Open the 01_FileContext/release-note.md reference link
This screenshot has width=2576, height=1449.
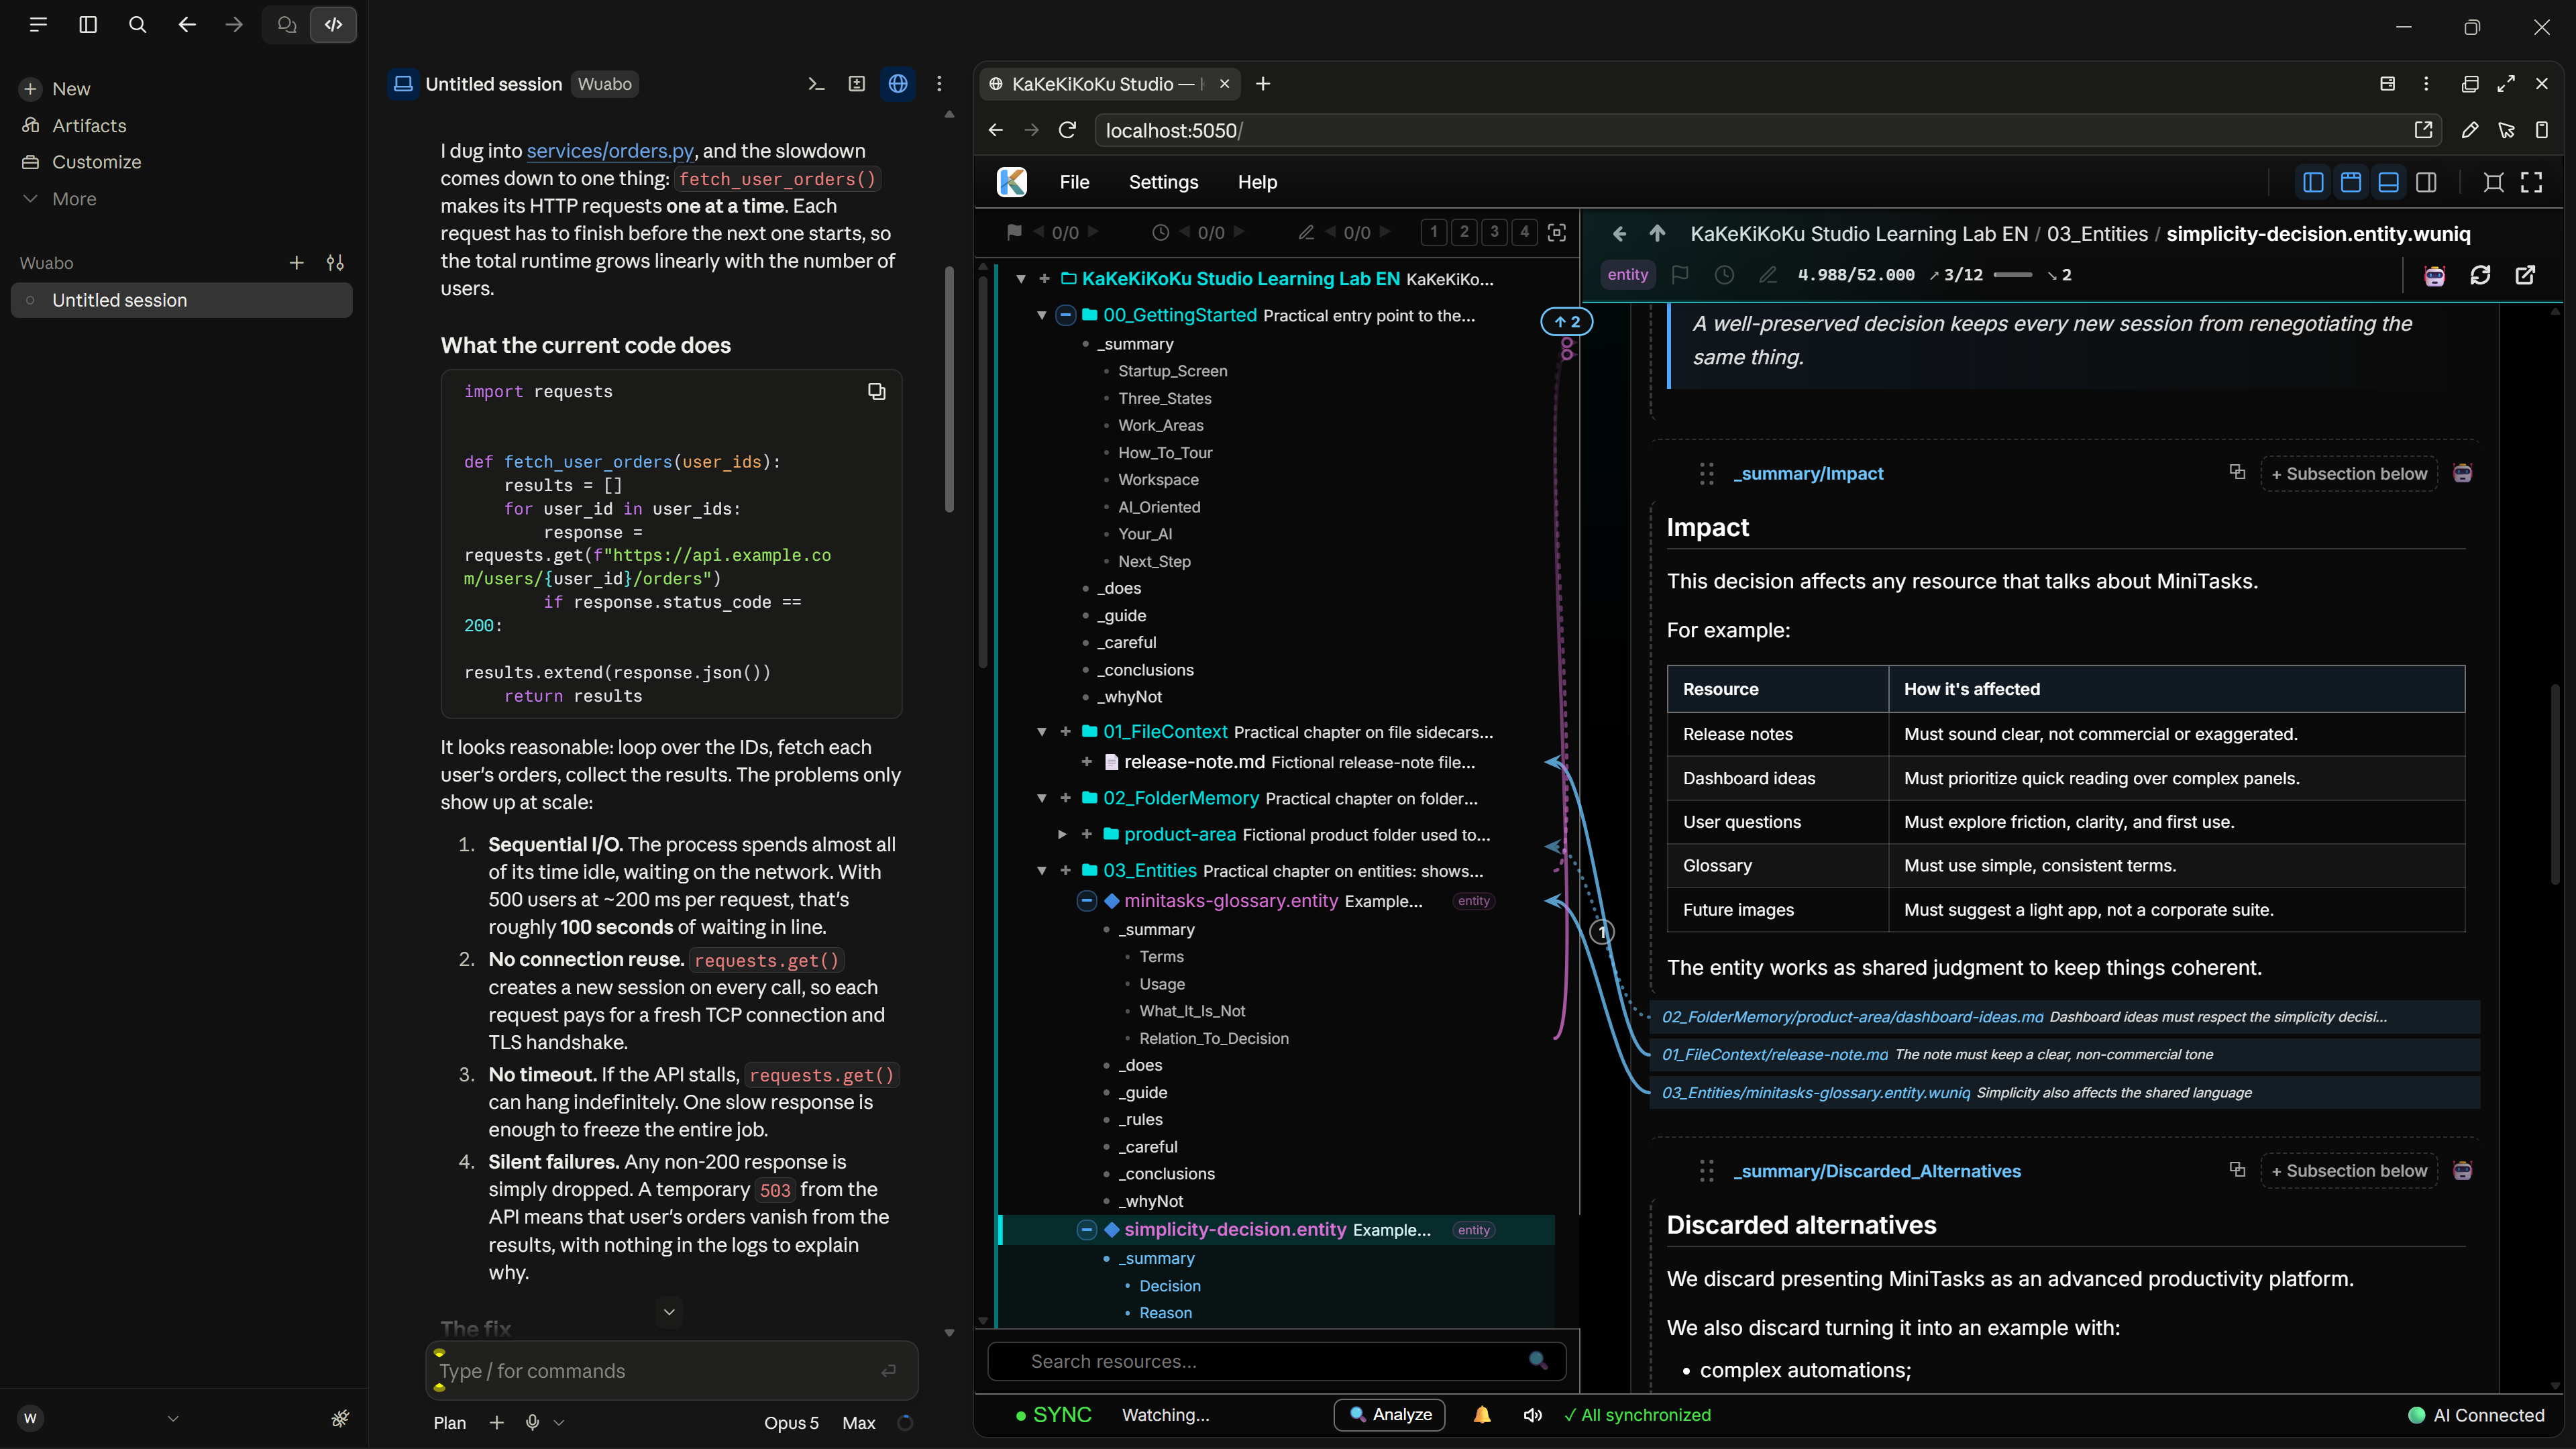tap(1775, 1054)
